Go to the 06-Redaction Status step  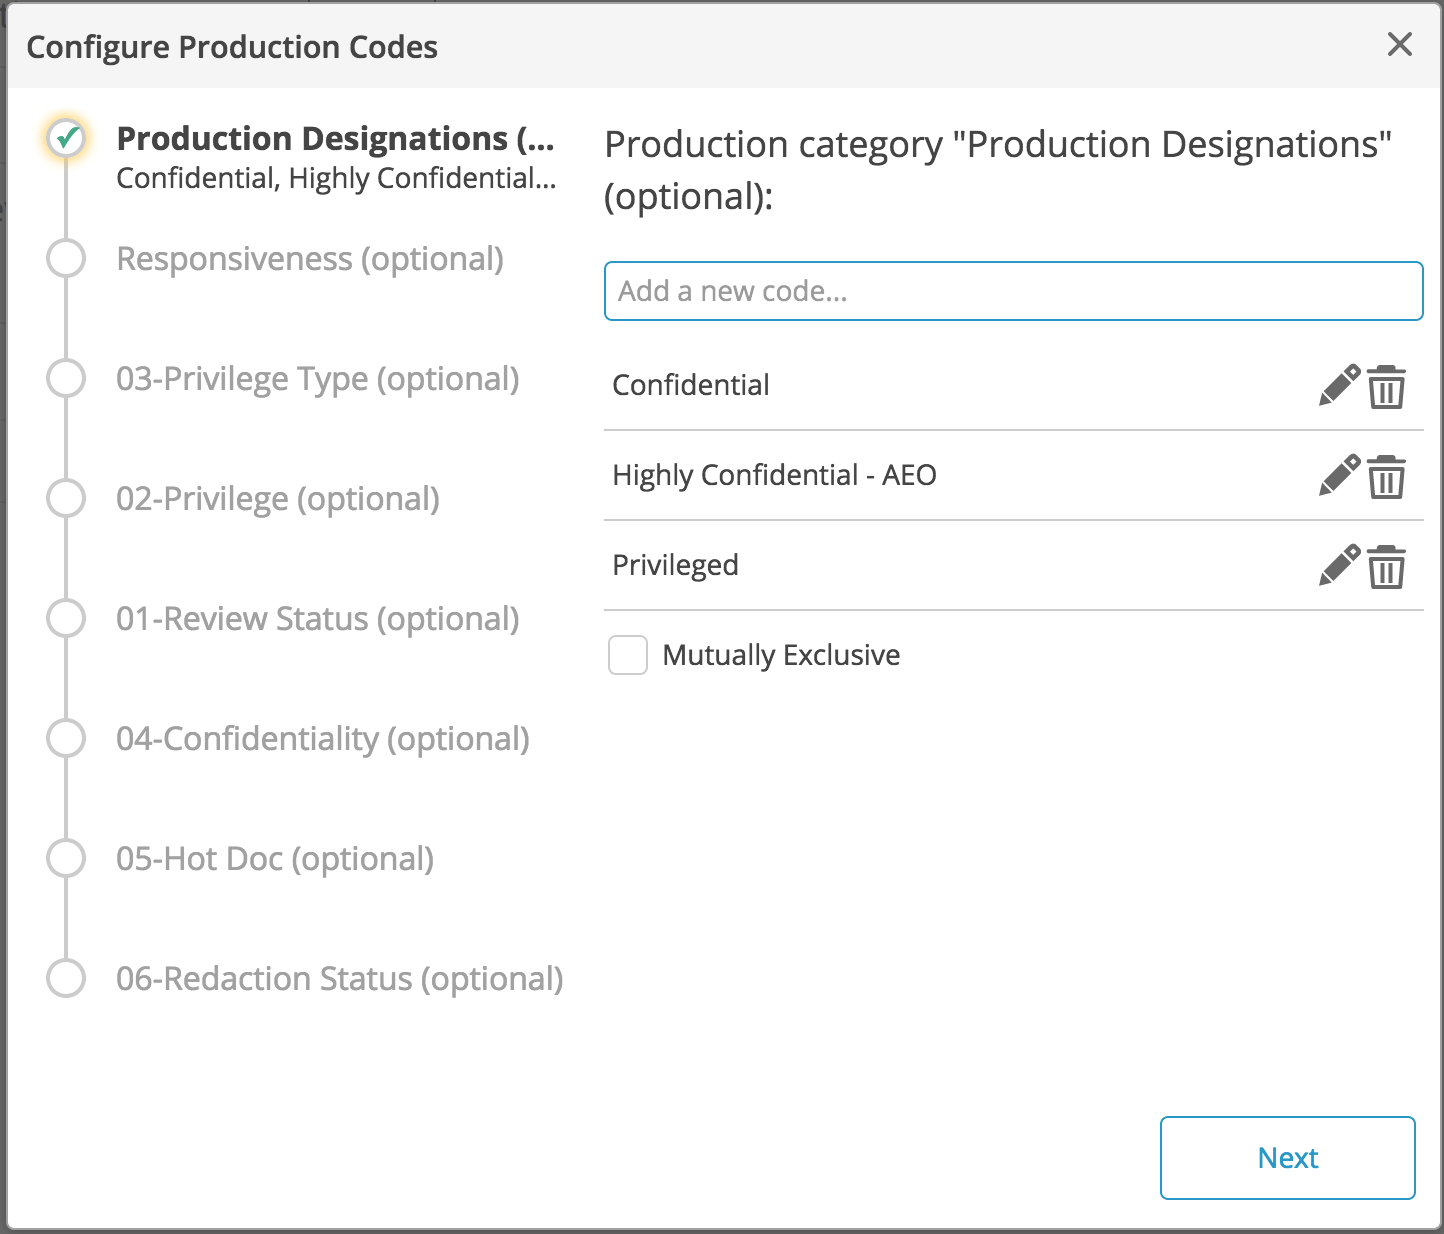click(x=340, y=979)
